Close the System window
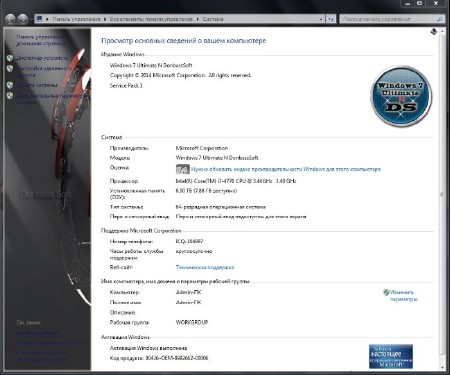 click(436, 3)
